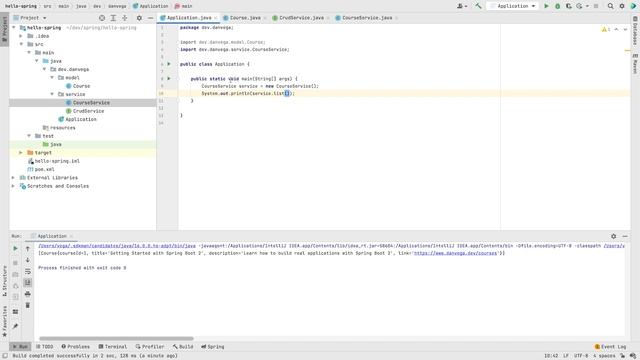Build the project with the hammer icon
Viewport: 640px width, 360px height.
pos(478,6)
